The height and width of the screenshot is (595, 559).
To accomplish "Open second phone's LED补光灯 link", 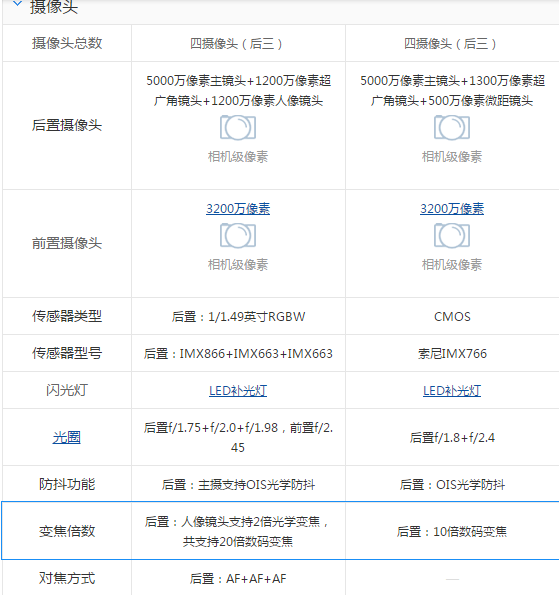I will [x=452, y=390].
